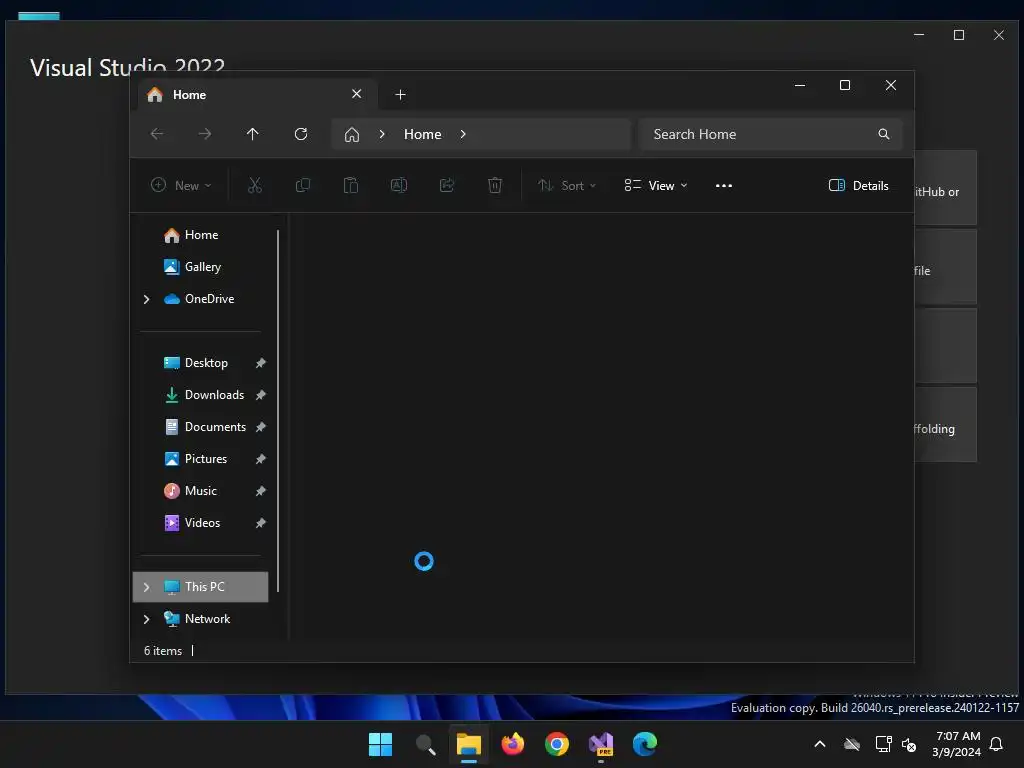This screenshot has width=1024, height=768.
Task: Click the File Explorer taskbar icon
Action: [469, 744]
